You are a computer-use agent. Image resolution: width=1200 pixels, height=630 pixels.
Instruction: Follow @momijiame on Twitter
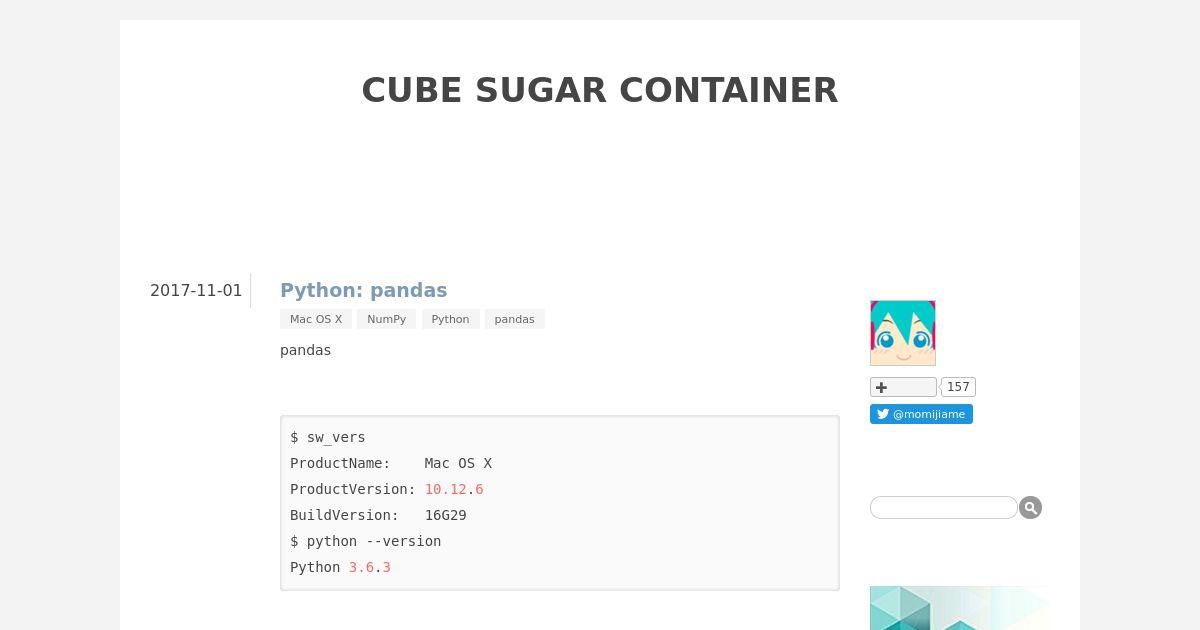pyautogui.click(x=921, y=414)
